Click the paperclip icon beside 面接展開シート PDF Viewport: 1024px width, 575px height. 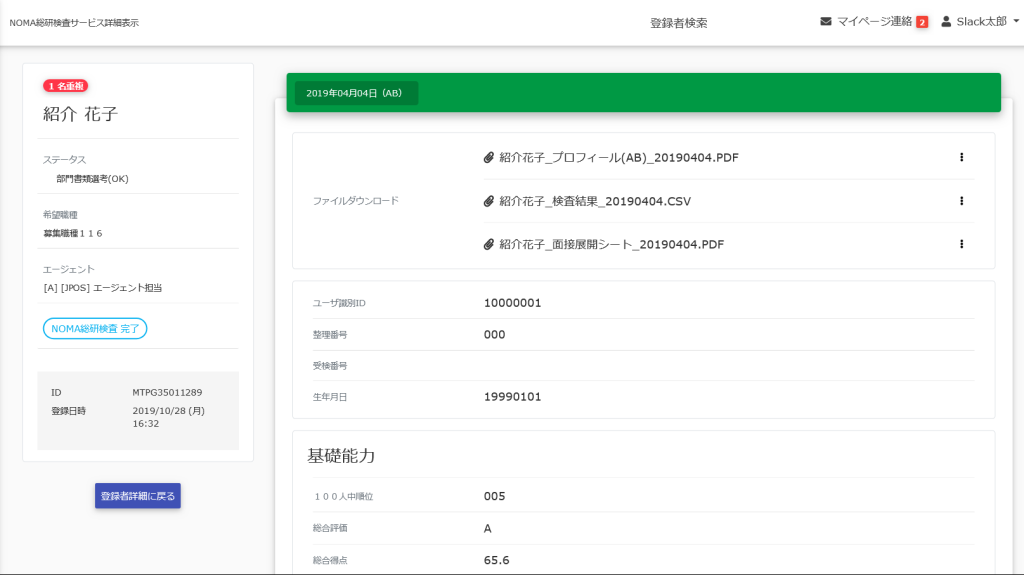pyautogui.click(x=489, y=244)
